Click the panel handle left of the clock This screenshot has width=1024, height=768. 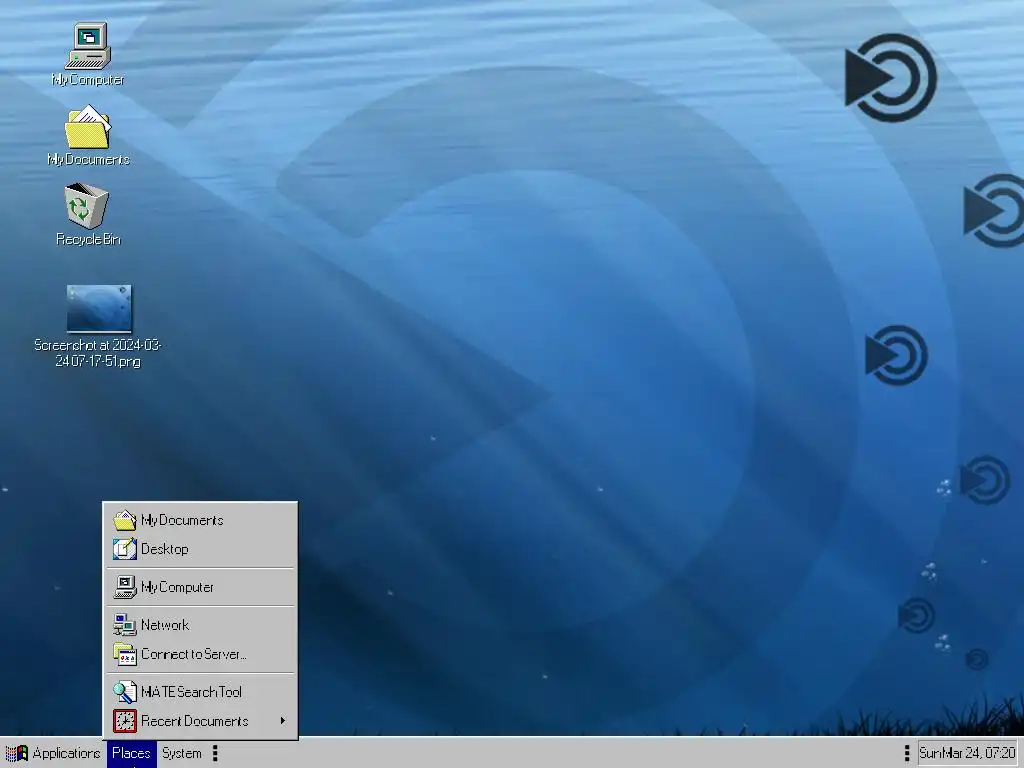coord(906,753)
